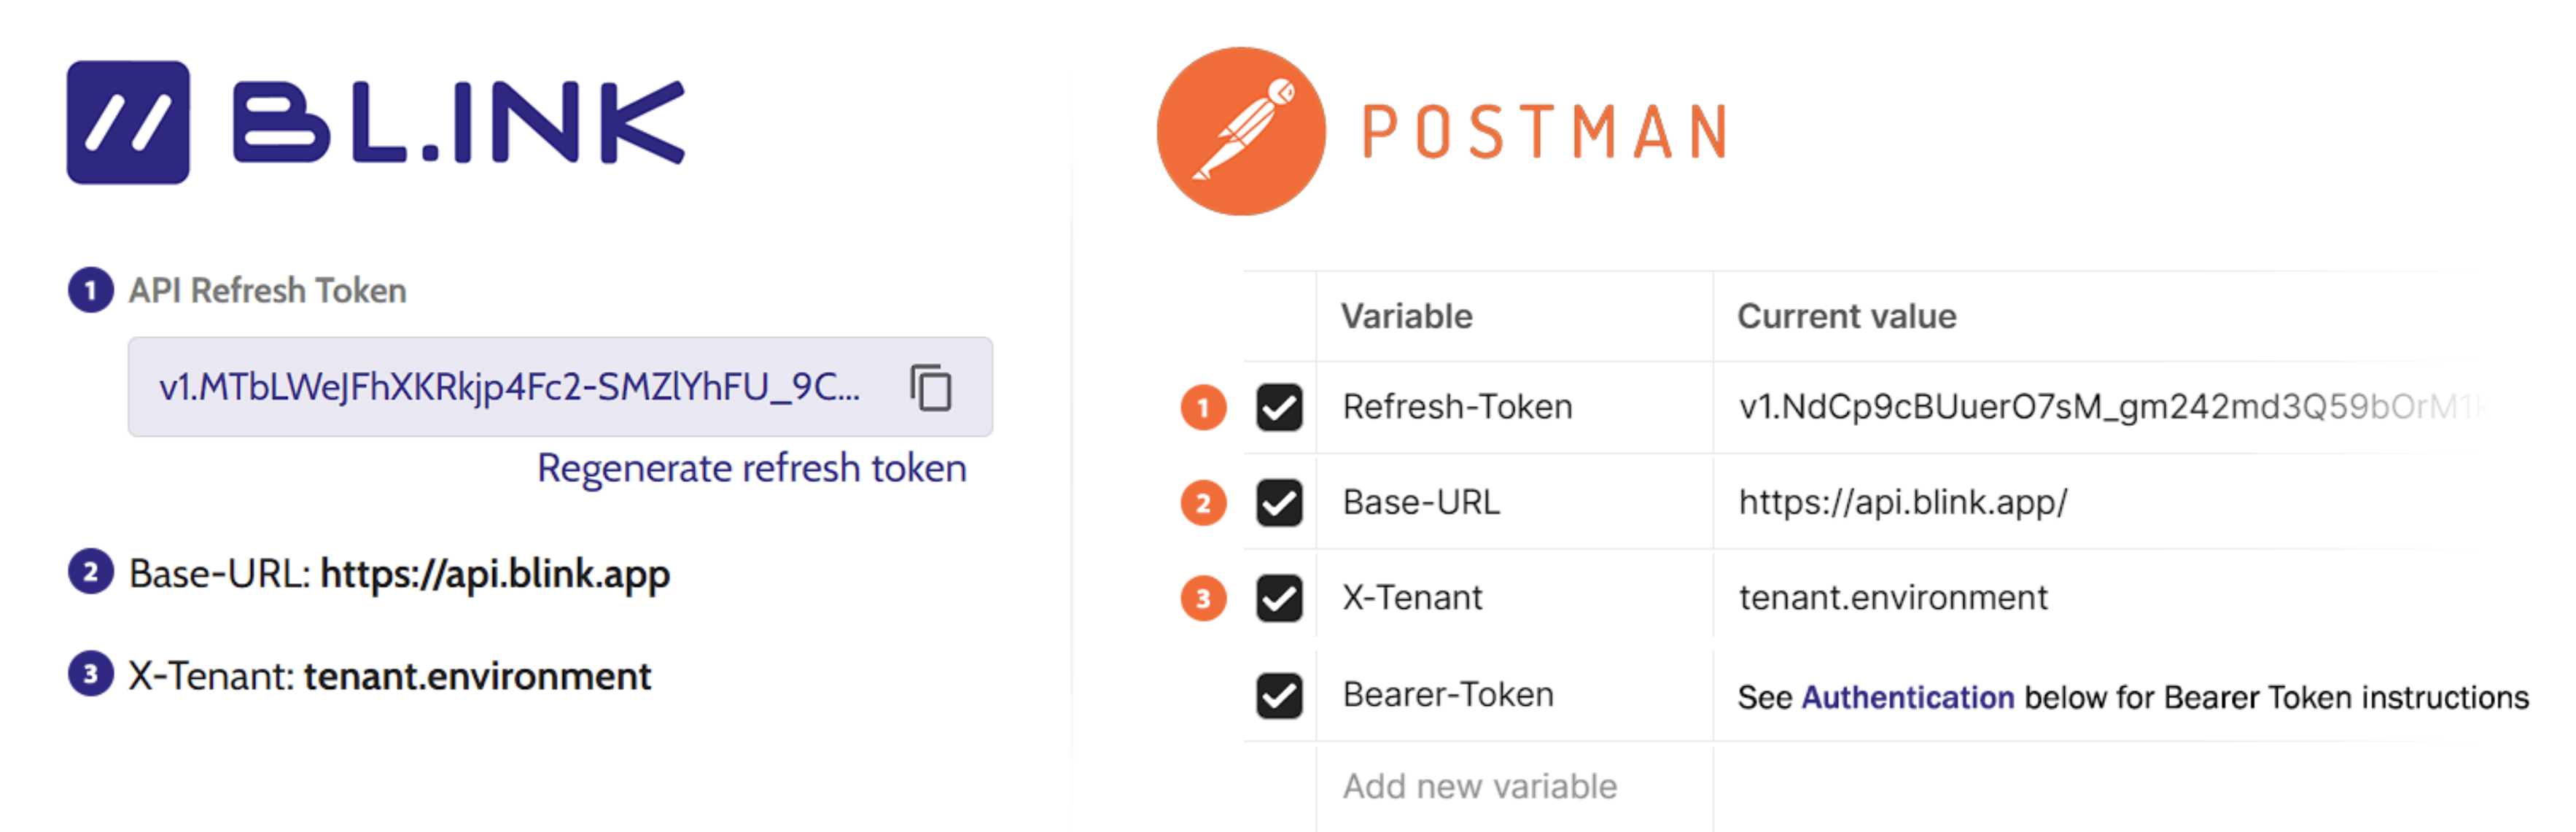This screenshot has height=832, width=2576.
Task: Click the blue number 2 badge by Base-URL
Action: click(x=91, y=572)
